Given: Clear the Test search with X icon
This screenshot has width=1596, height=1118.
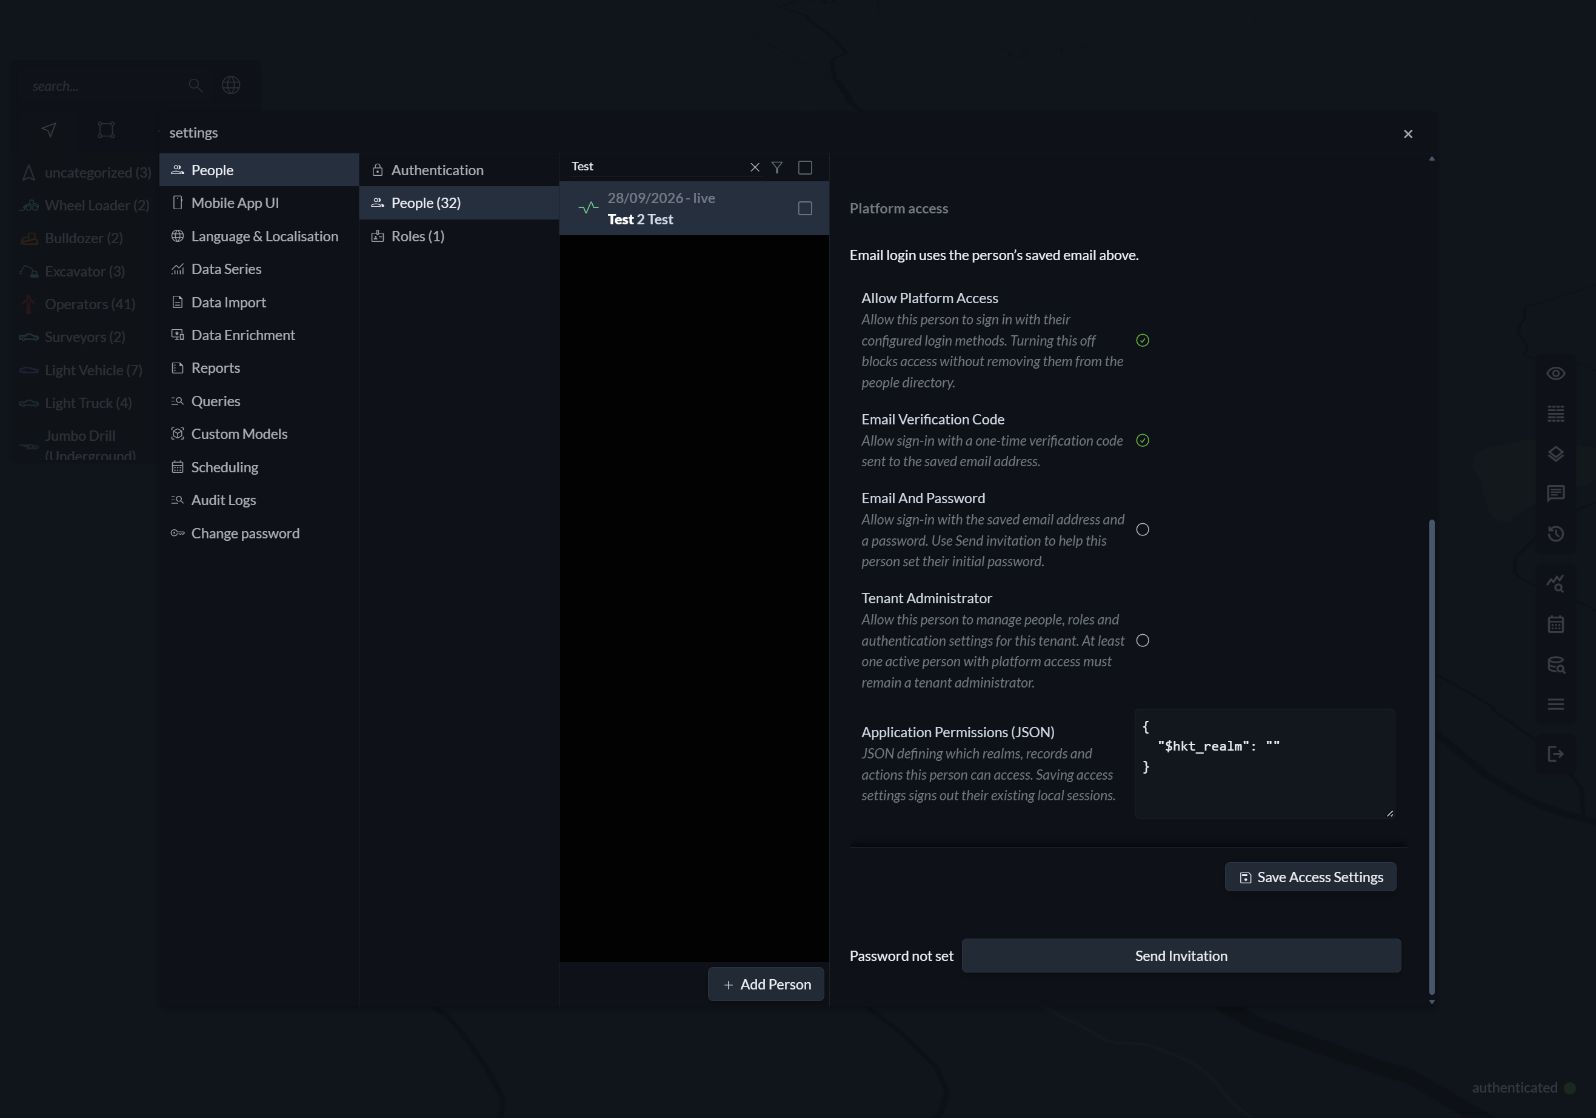Looking at the screenshot, I should pos(755,167).
